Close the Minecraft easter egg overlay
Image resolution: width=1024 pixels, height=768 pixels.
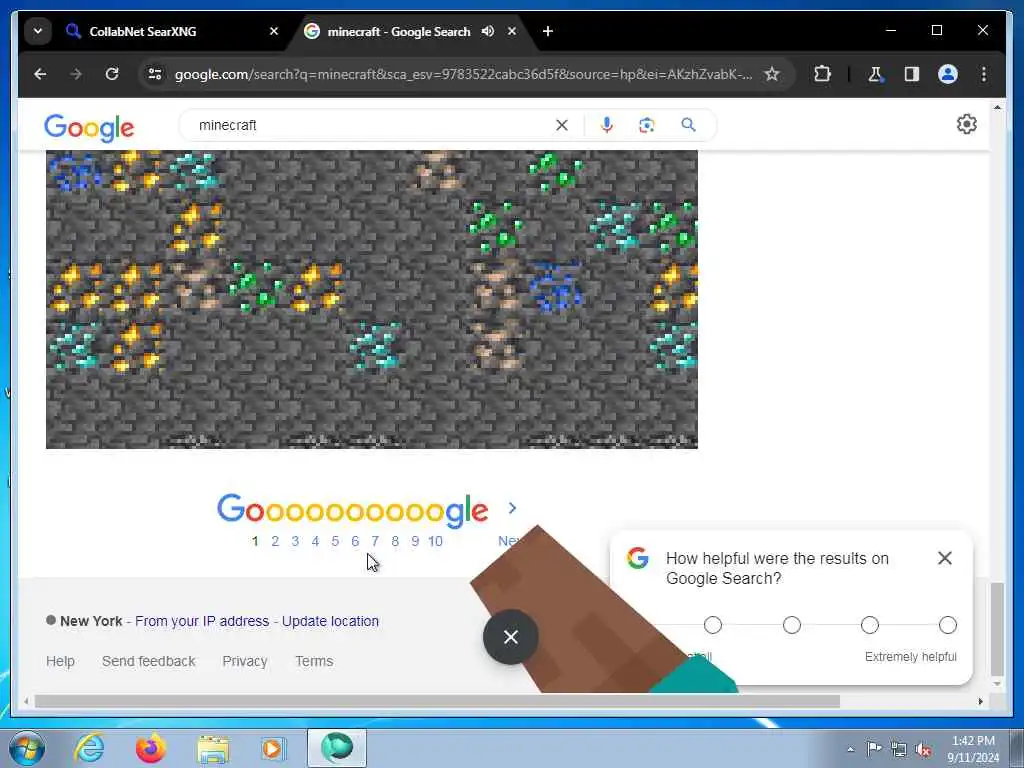511,637
